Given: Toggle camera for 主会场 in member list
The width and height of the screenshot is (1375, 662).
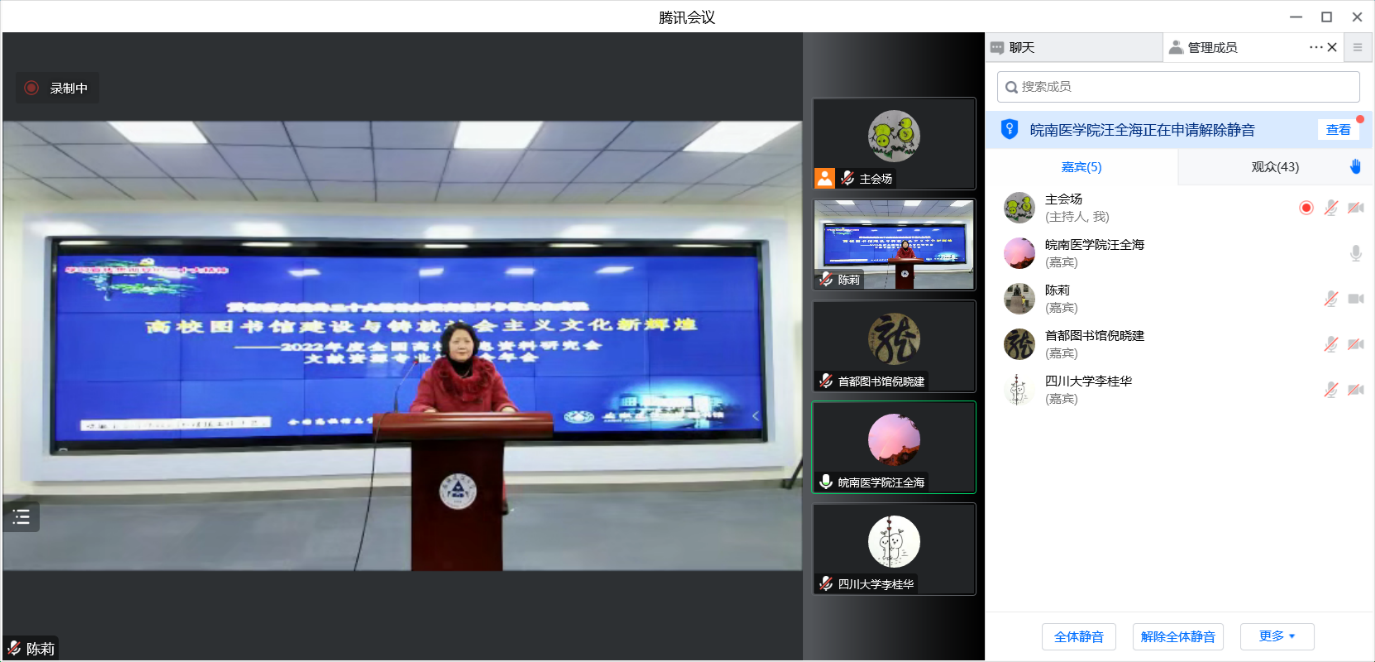Looking at the screenshot, I should 1356,208.
